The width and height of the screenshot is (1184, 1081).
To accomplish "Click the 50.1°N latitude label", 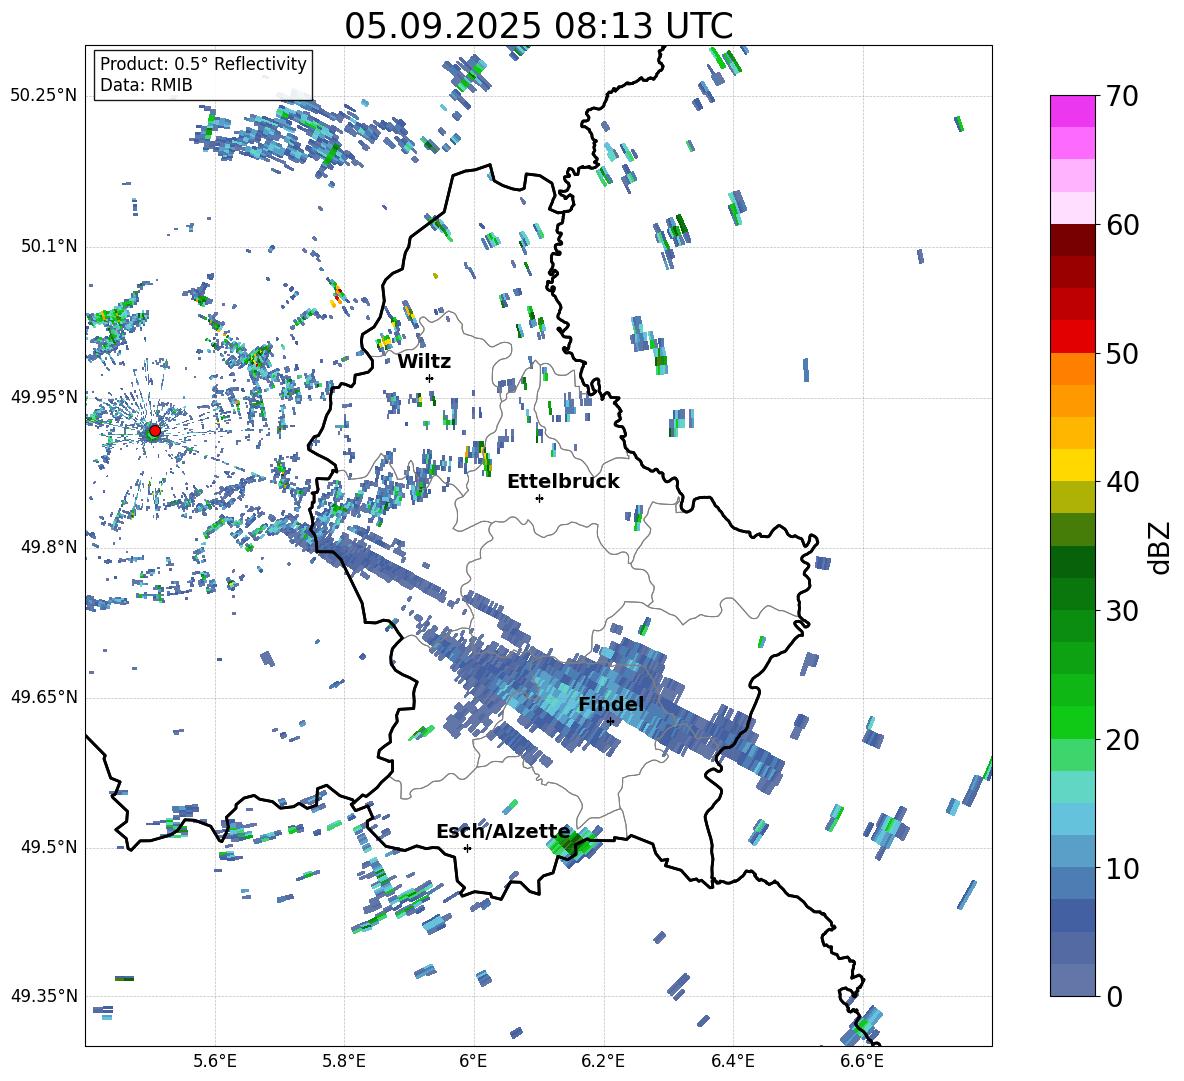I will [49, 247].
